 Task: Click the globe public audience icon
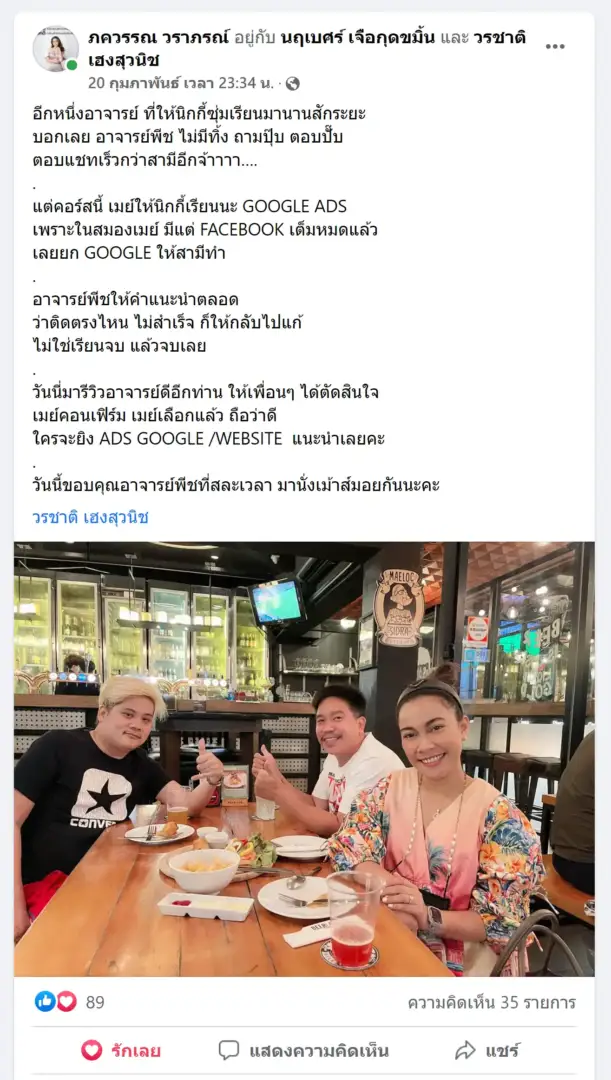(293, 84)
